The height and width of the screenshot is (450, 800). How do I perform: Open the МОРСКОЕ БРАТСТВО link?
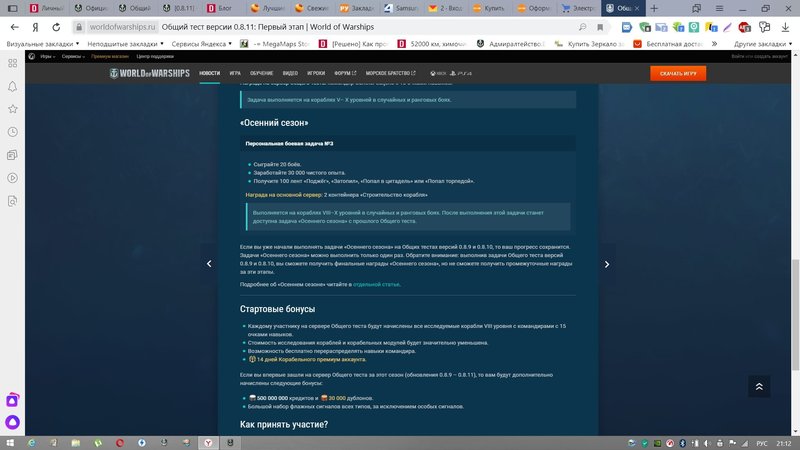[x=390, y=73]
